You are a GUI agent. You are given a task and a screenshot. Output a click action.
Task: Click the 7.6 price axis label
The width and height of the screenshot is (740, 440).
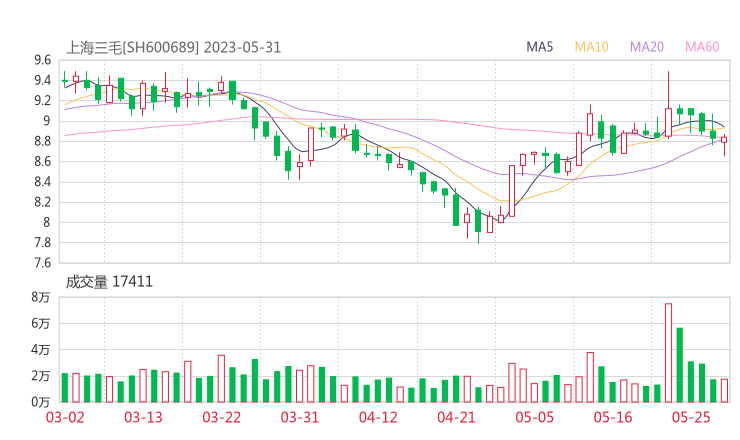(x=42, y=262)
